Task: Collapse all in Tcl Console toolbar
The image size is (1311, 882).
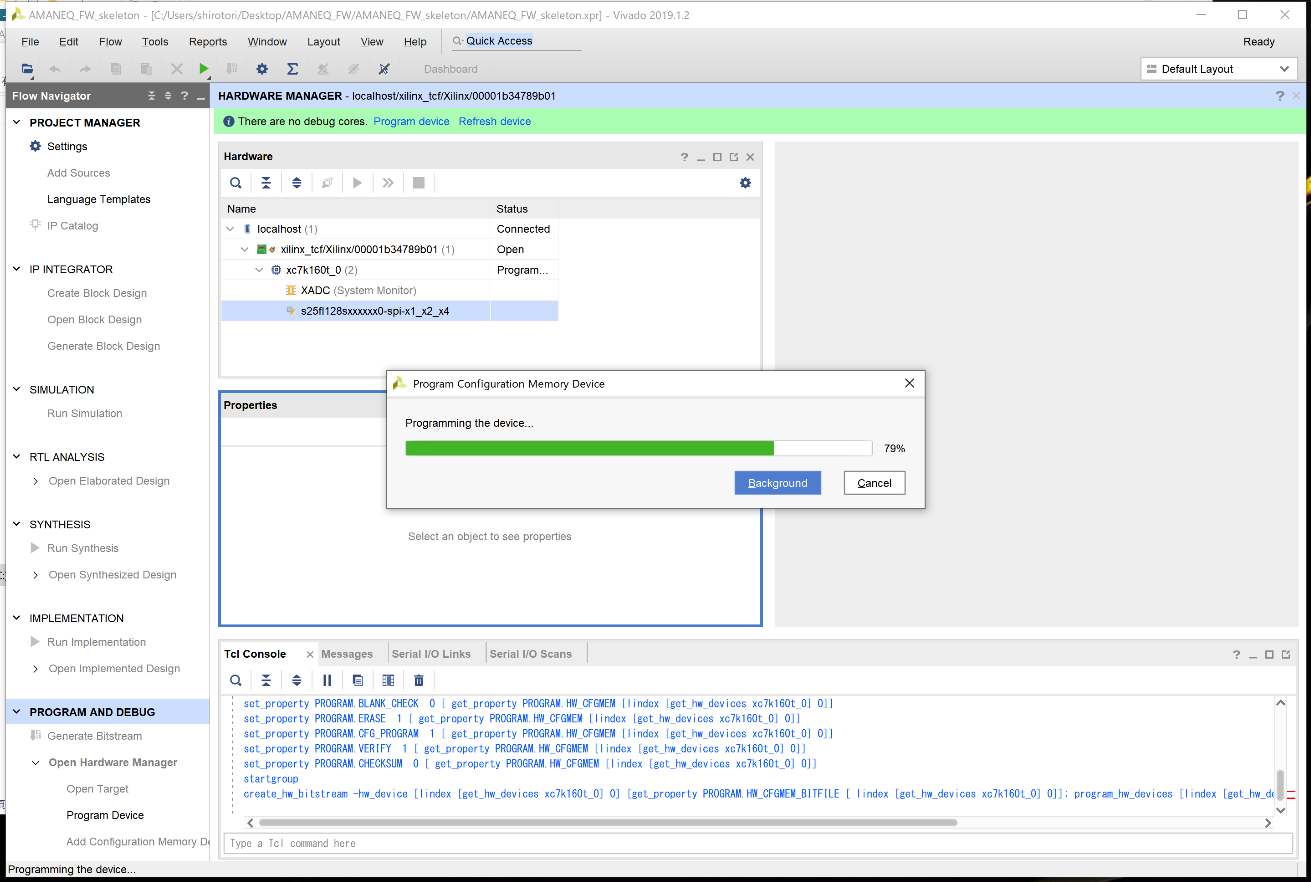Action: click(x=266, y=680)
